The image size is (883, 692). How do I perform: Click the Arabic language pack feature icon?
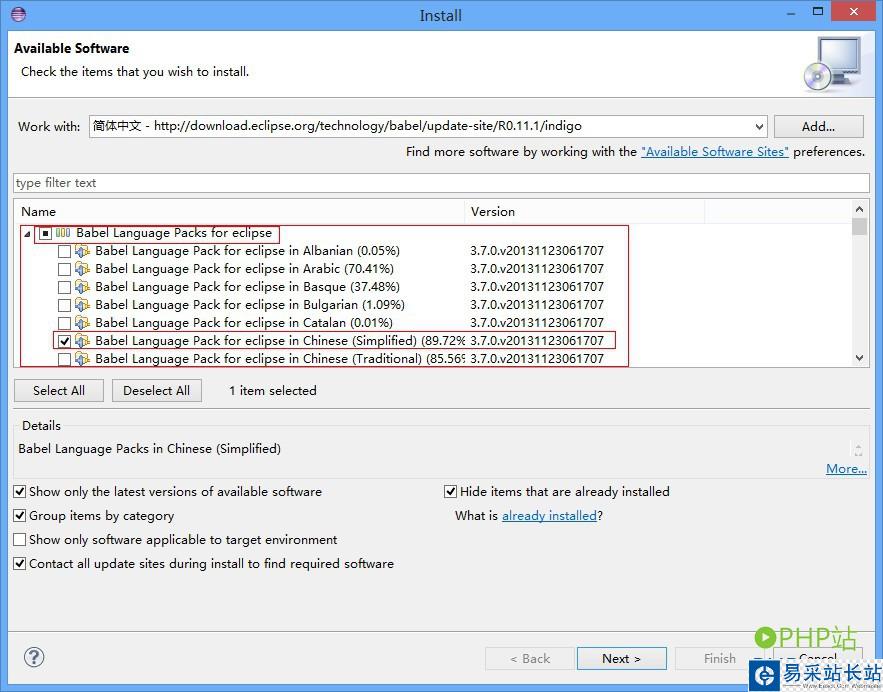click(83, 269)
